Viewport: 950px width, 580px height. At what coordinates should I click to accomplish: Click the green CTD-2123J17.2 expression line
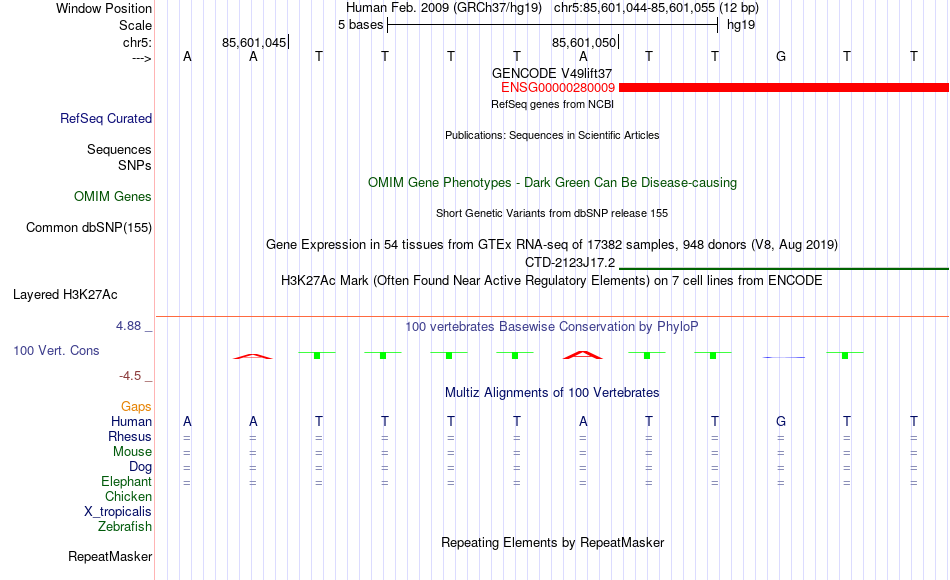784,268
